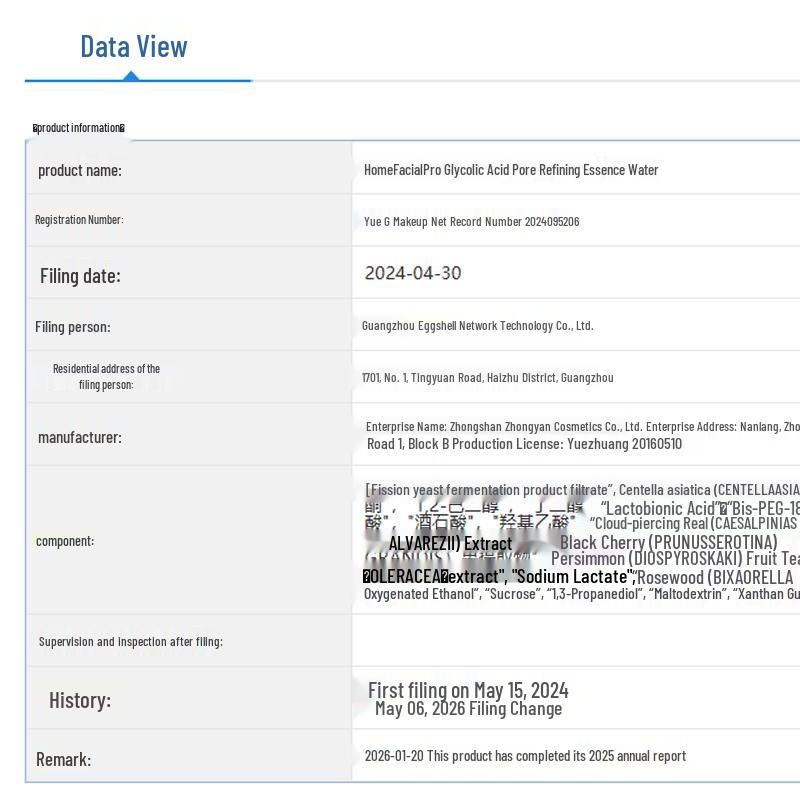Select the record number value 2024095206
The height and width of the screenshot is (800, 800).
pos(552,221)
